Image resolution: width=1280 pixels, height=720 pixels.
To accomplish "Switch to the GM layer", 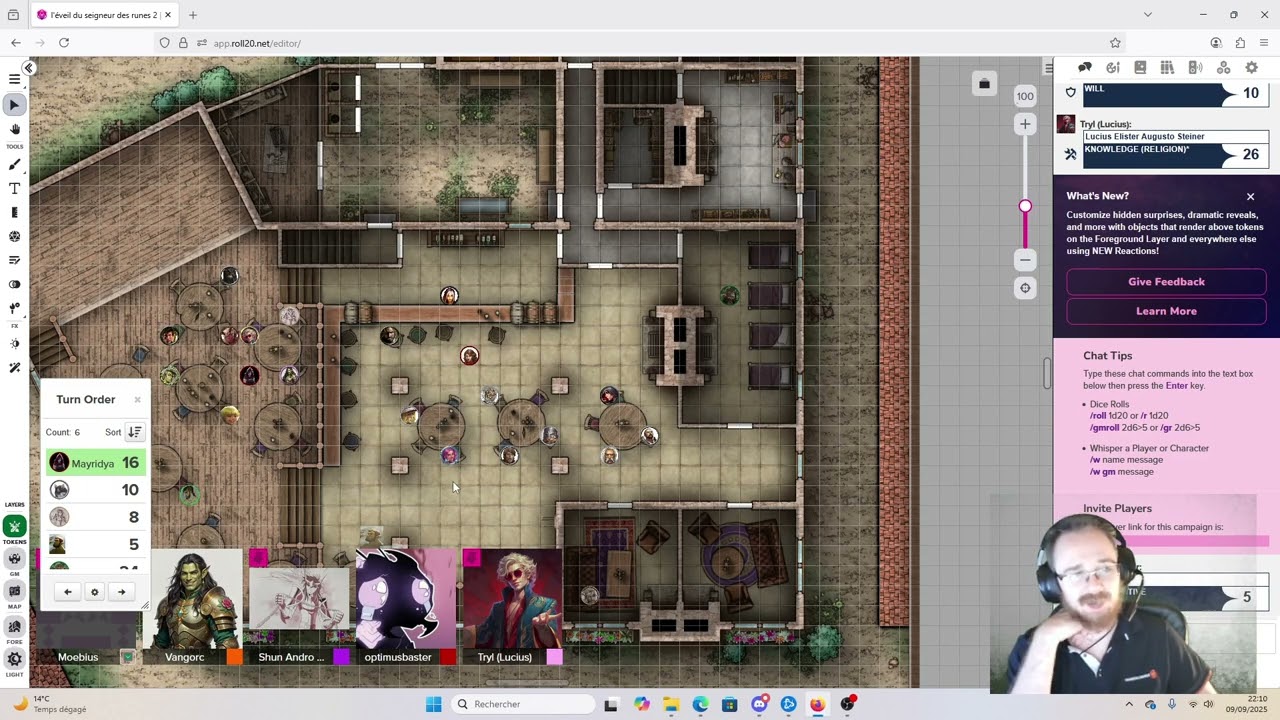I will pyautogui.click(x=14, y=560).
